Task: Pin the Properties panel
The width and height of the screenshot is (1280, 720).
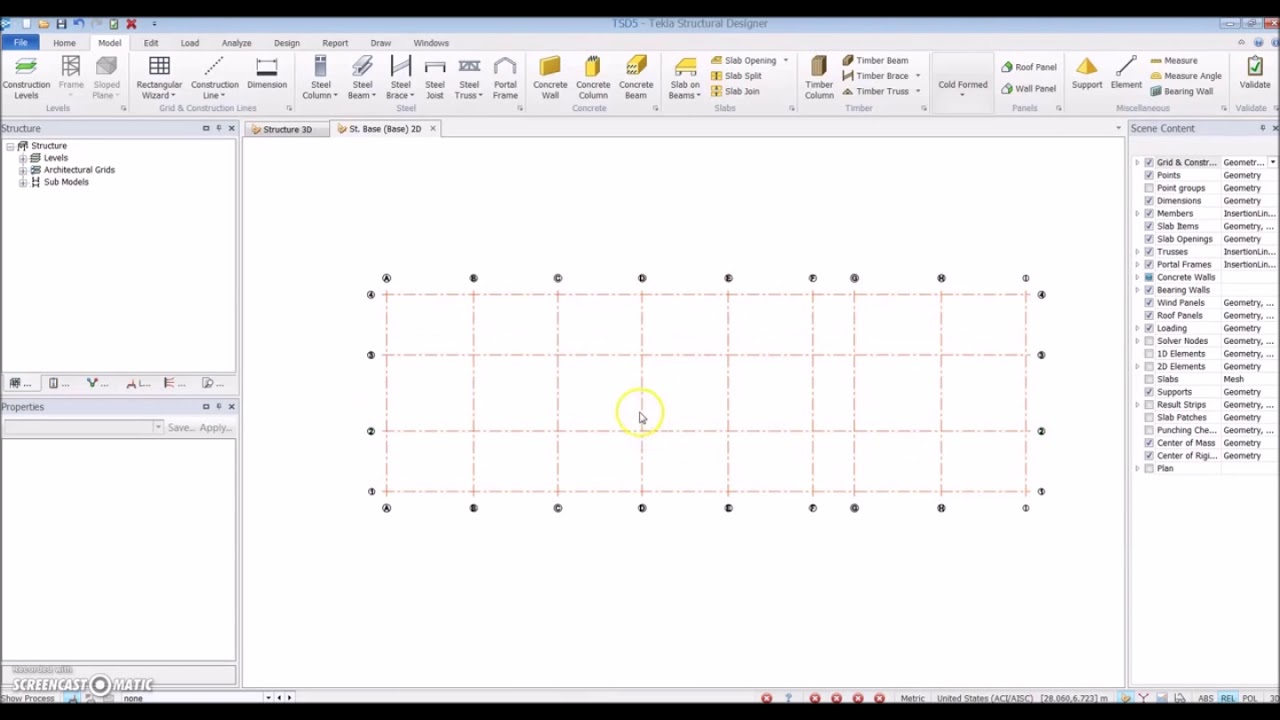Action: coord(218,407)
